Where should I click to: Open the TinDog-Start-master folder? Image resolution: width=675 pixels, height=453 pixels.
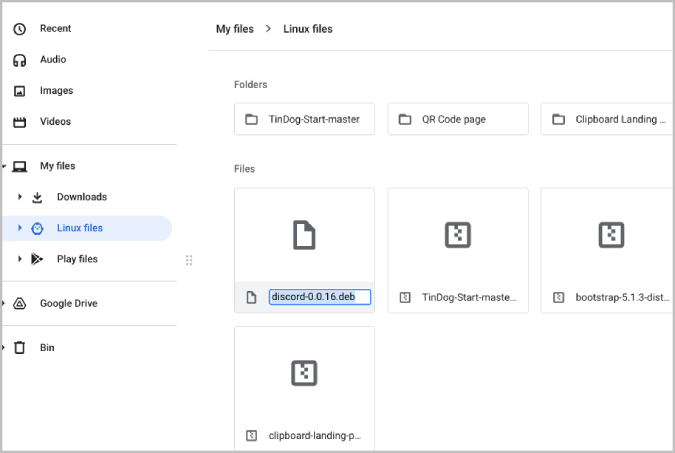point(304,119)
